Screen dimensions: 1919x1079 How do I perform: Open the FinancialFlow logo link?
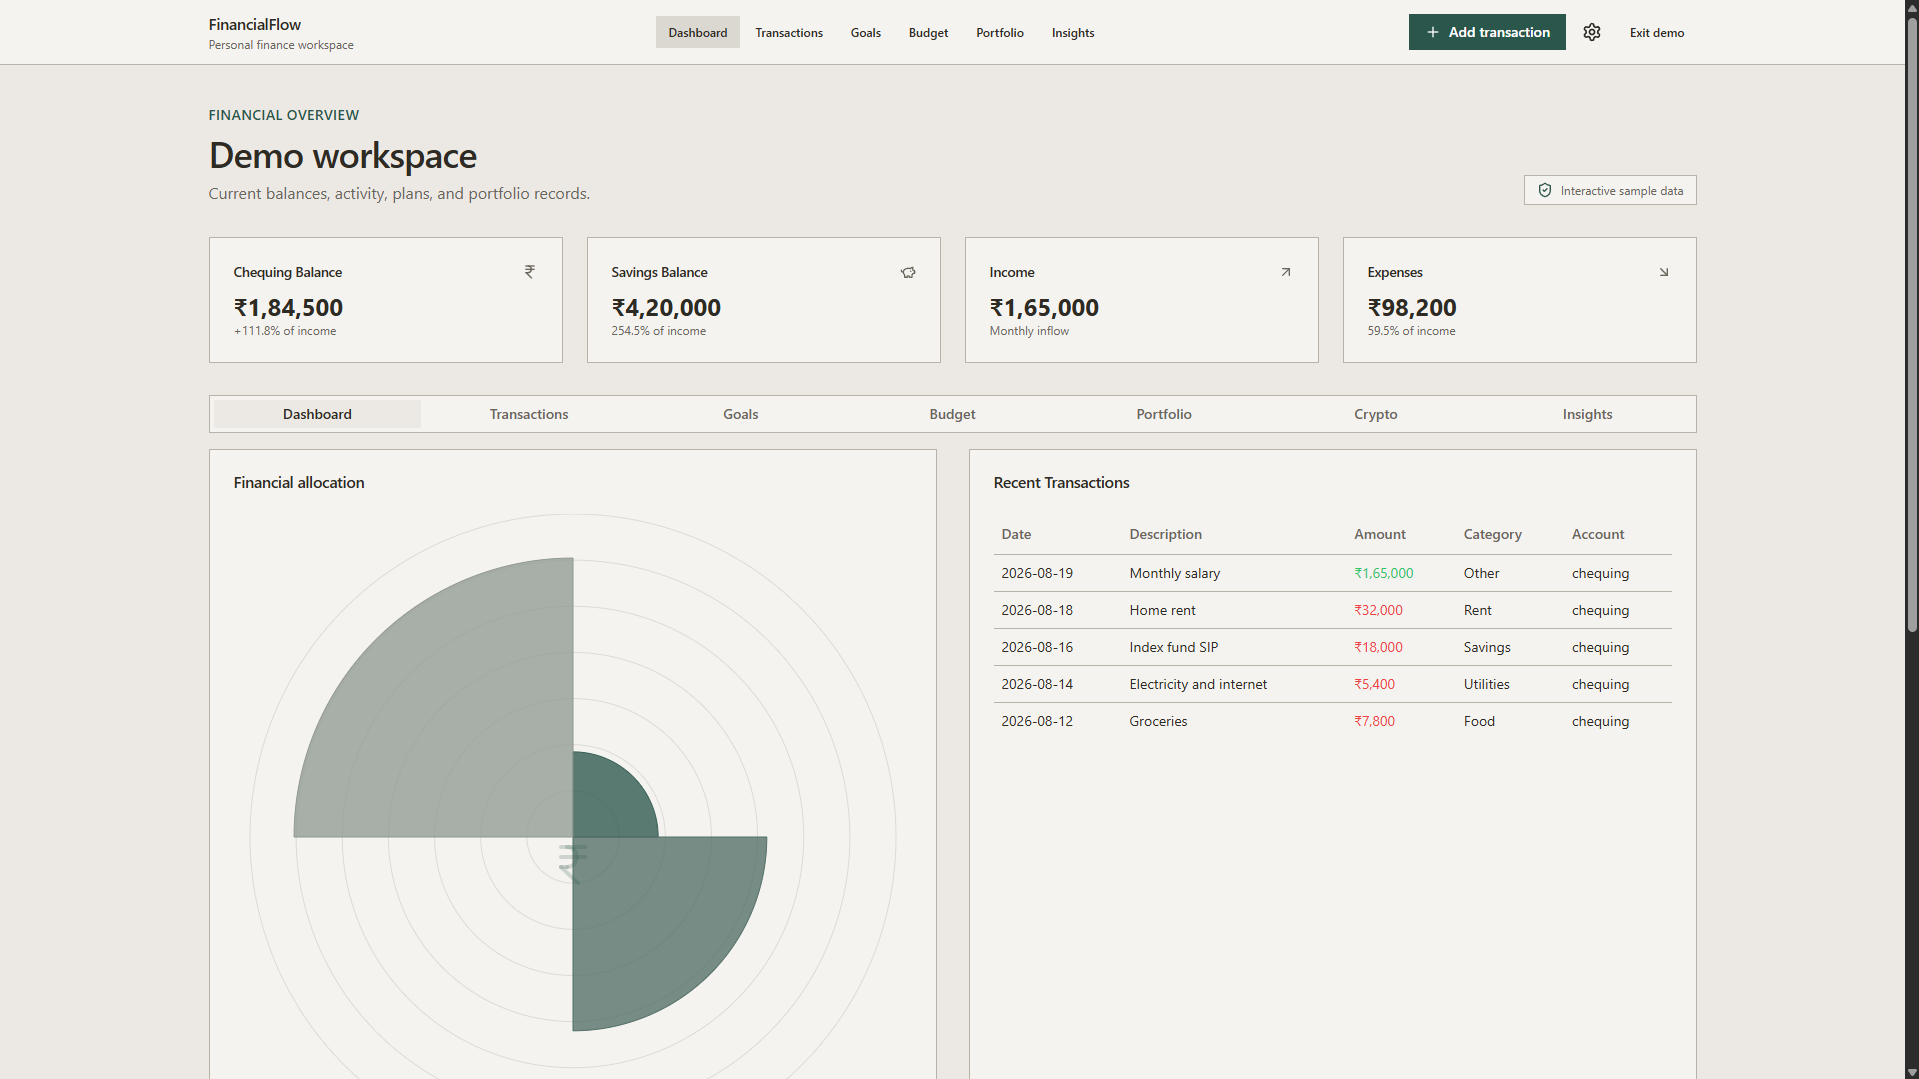coord(281,33)
